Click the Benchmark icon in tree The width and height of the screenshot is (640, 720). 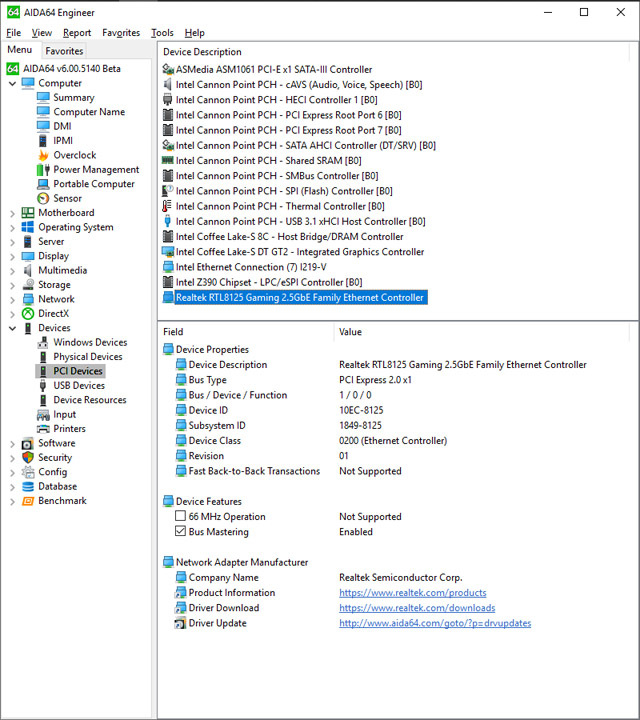coord(28,501)
